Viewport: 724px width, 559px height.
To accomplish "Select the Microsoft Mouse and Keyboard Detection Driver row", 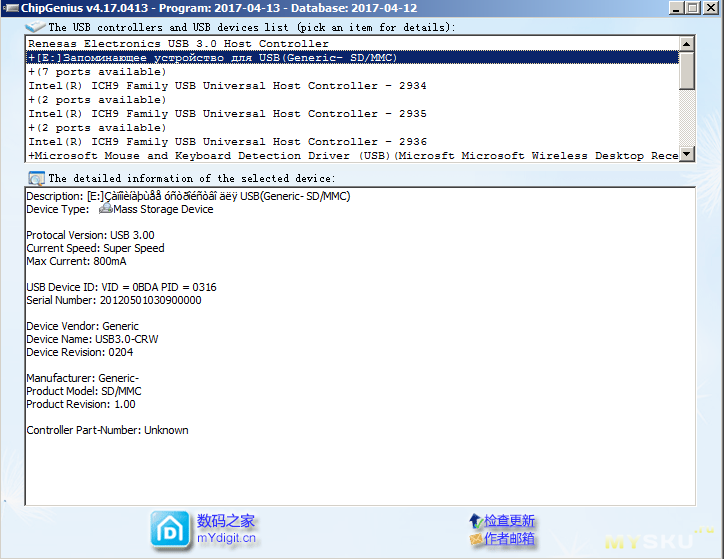I will 352,156.
